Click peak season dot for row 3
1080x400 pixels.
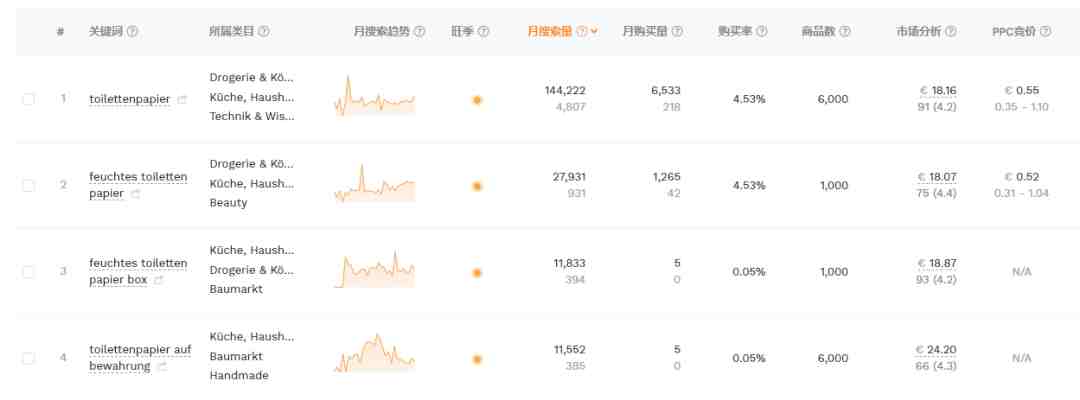[477, 273]
